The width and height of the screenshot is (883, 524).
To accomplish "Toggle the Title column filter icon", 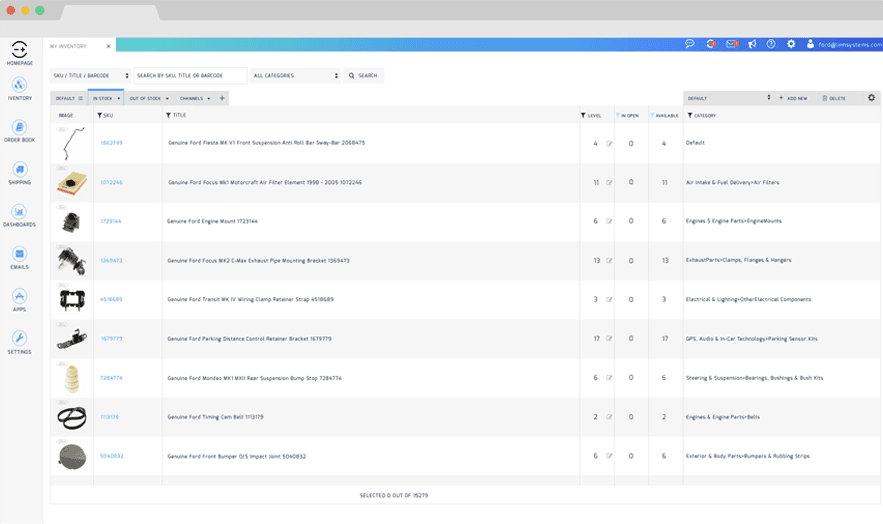I will 168,116.
